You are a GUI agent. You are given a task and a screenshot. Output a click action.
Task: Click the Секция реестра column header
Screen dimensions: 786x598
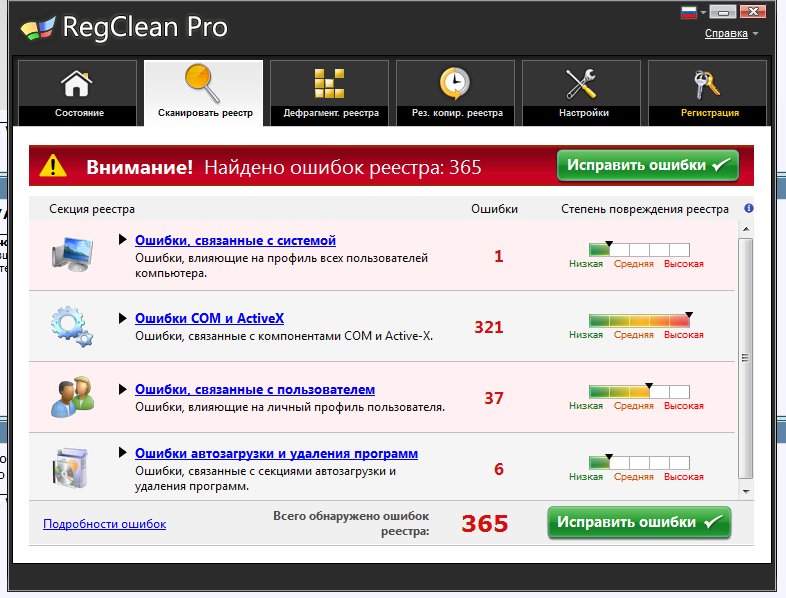click(x=92, y=209)
